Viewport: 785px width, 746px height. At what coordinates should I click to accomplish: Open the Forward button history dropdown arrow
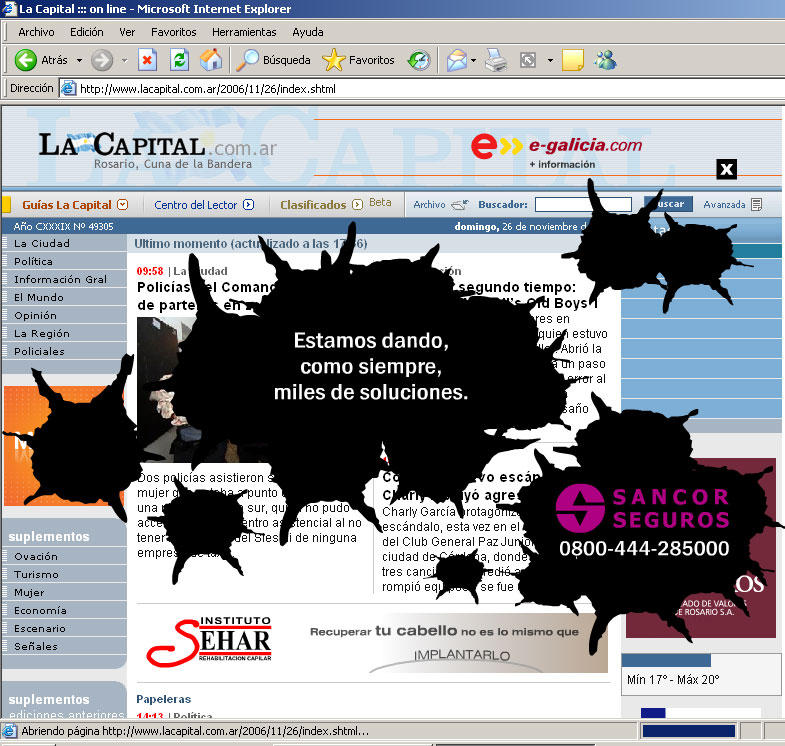[x=124, y=61]
